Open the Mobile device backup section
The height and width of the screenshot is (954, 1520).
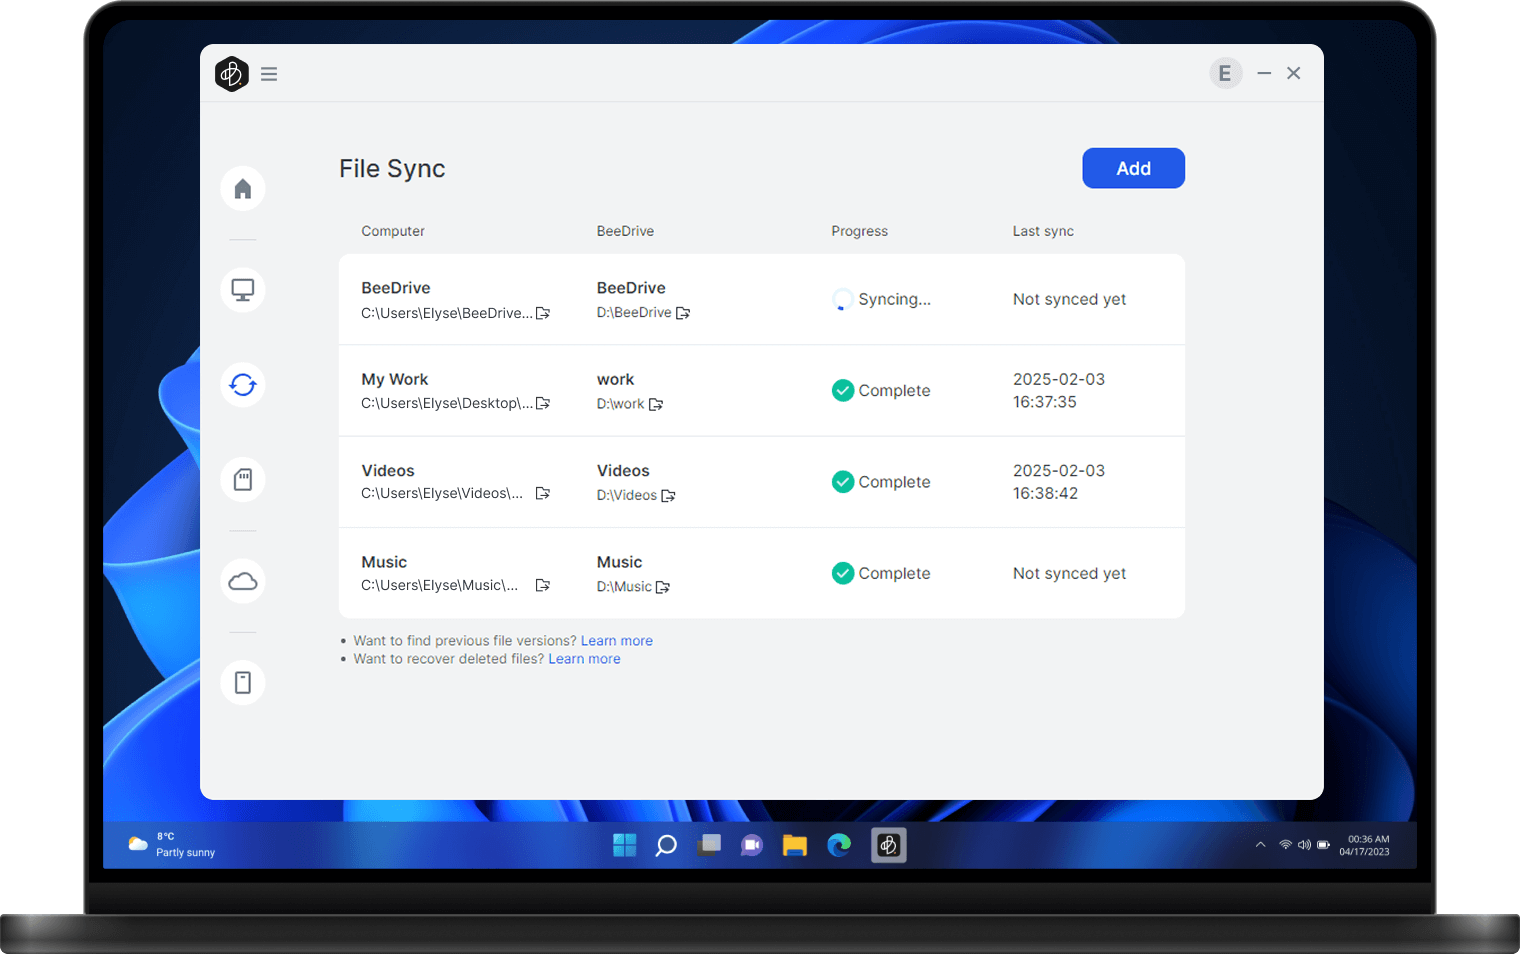[242, 681]
